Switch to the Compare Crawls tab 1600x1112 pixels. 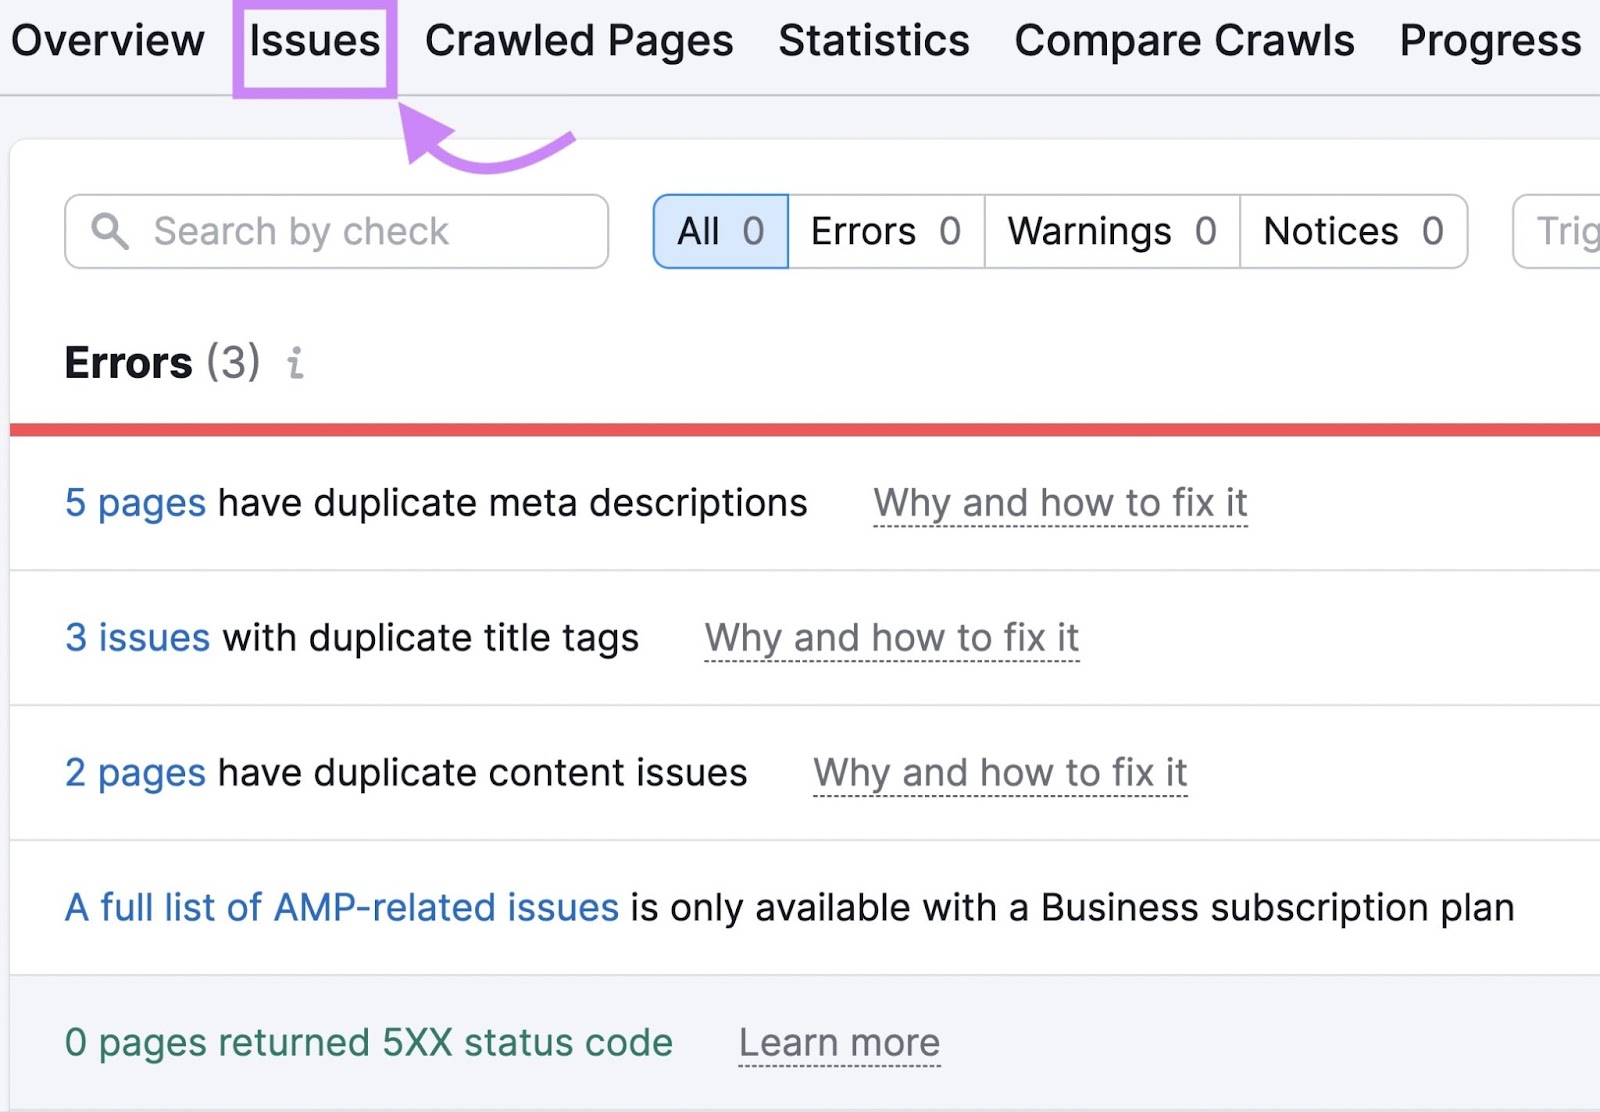tap(1184, 41)
